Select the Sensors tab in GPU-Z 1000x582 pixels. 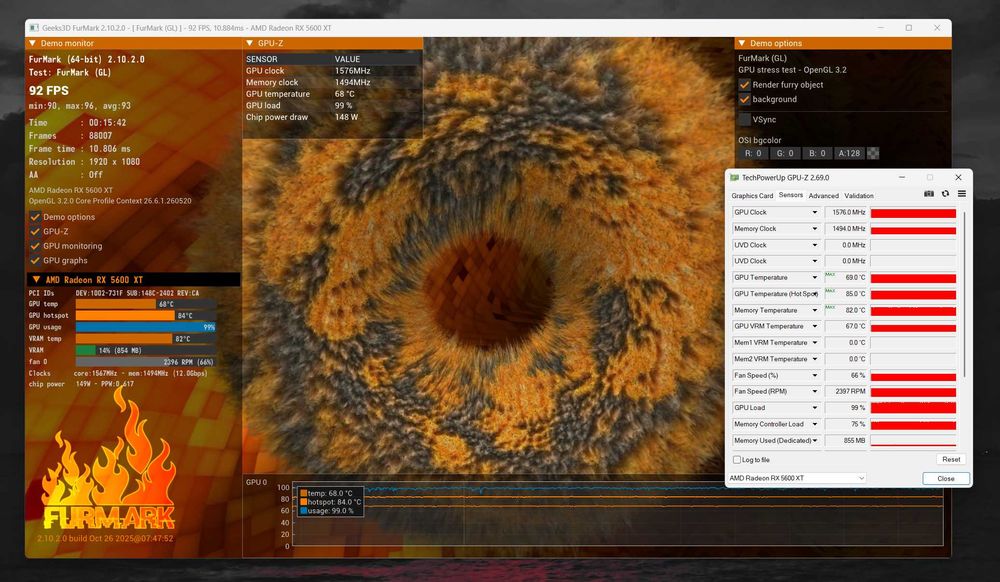(x=791, y=195)
